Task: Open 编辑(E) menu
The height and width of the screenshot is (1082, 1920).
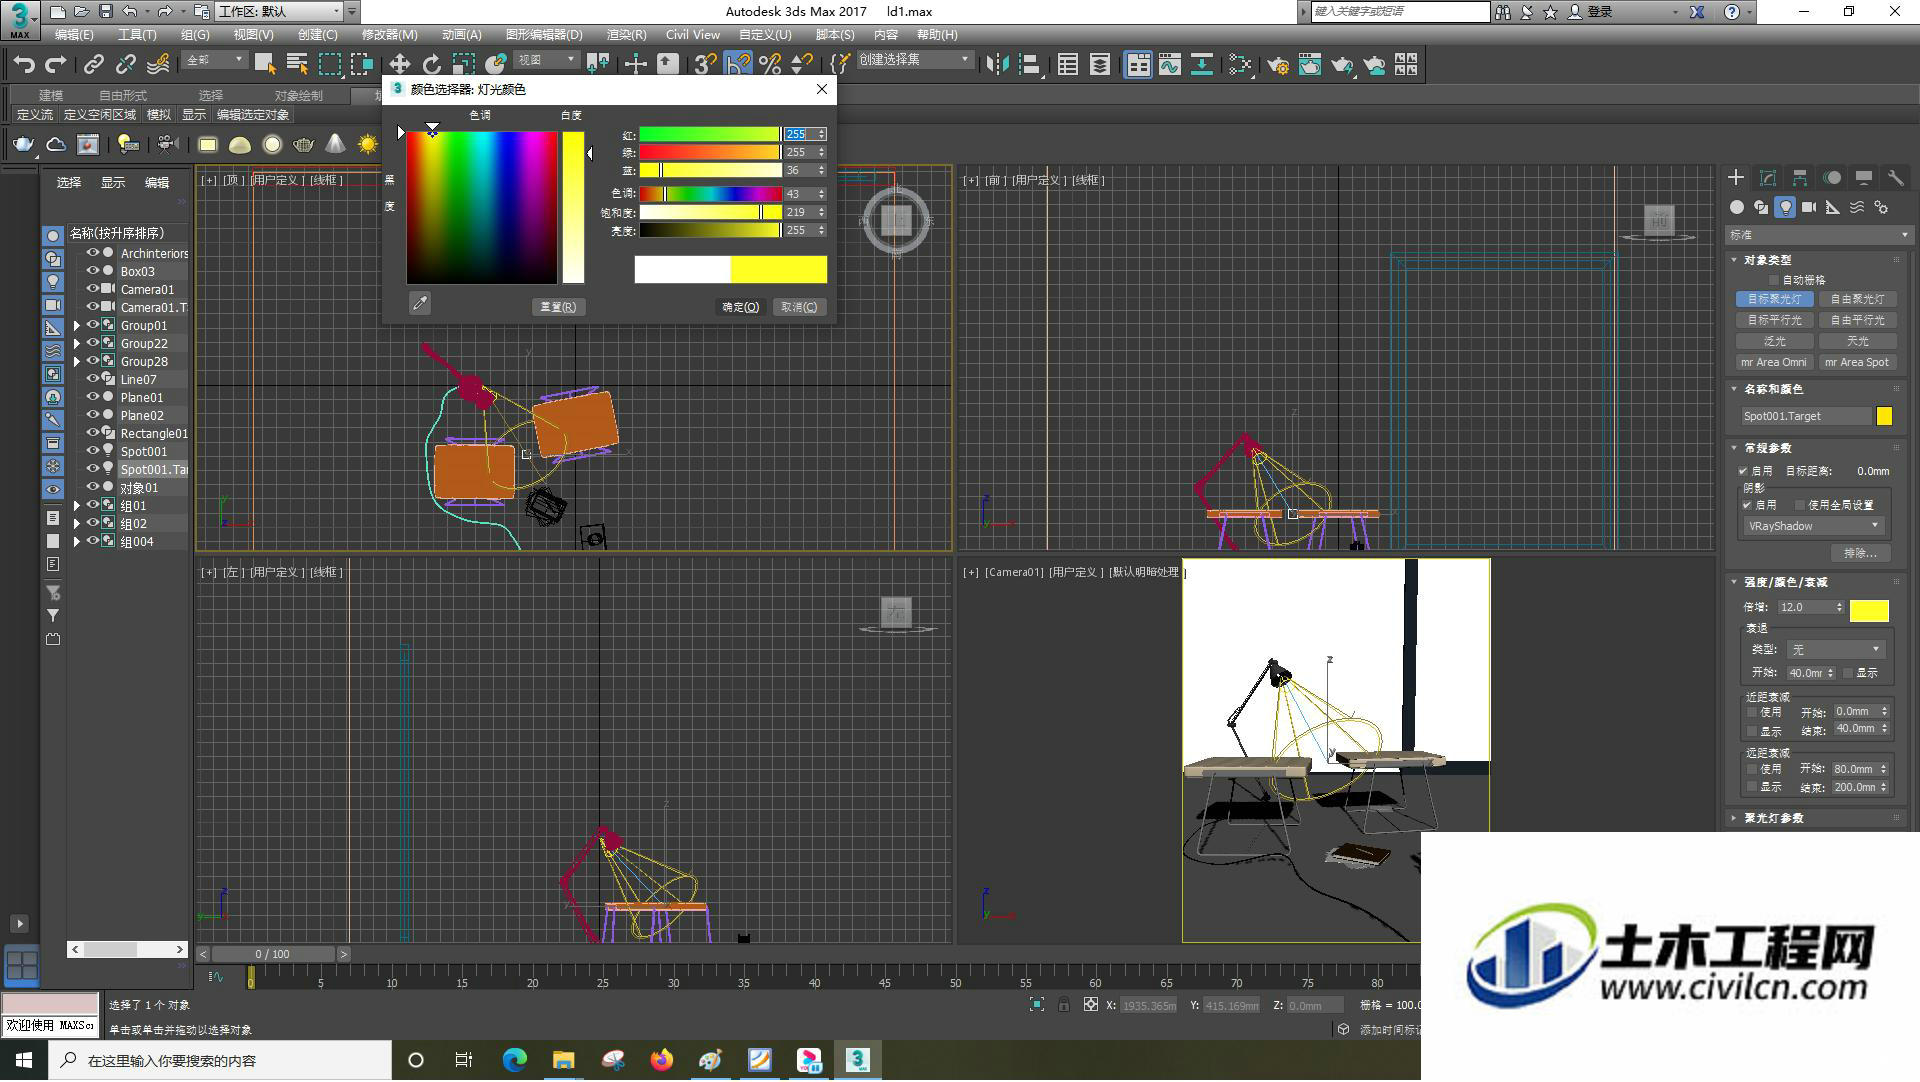Action: point(74,35)
